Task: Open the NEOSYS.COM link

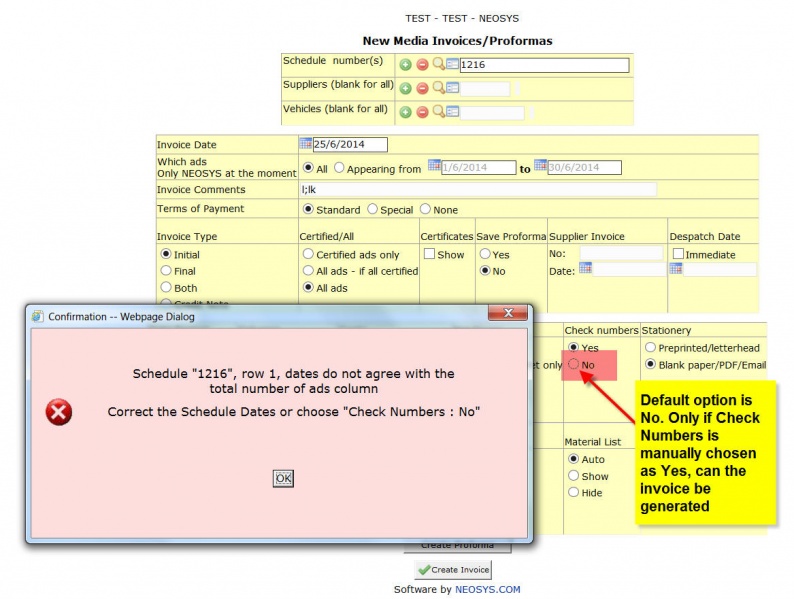Action: click(x=488, y=589)
